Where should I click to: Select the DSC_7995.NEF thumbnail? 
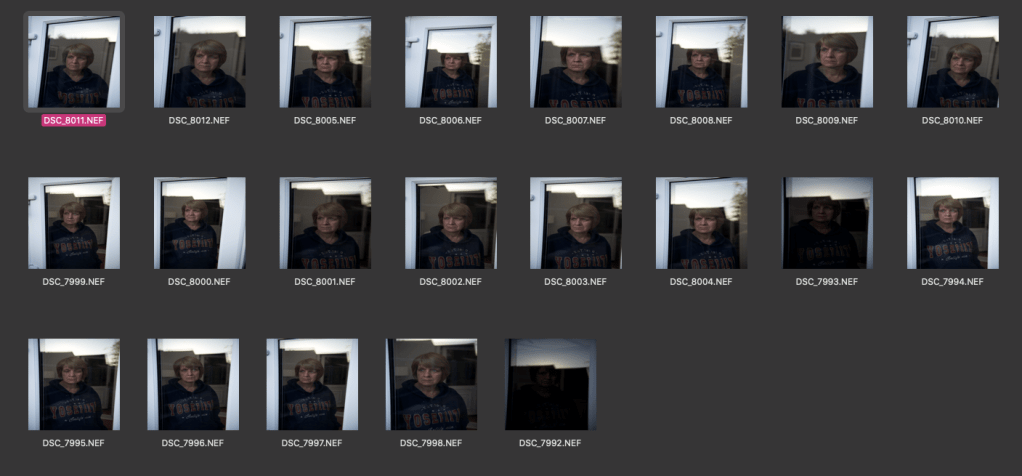click(x=74, y=384)
